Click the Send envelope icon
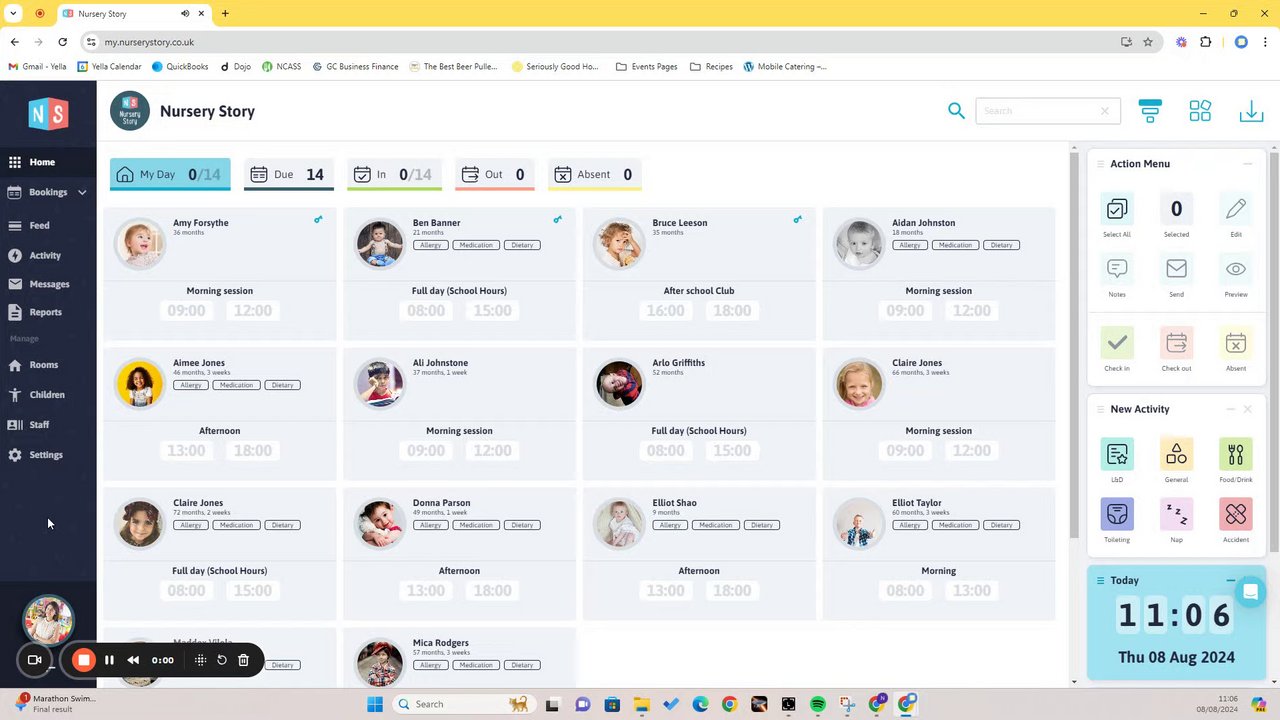This screenshot has height=720, width=1280. pos(1176,269)
